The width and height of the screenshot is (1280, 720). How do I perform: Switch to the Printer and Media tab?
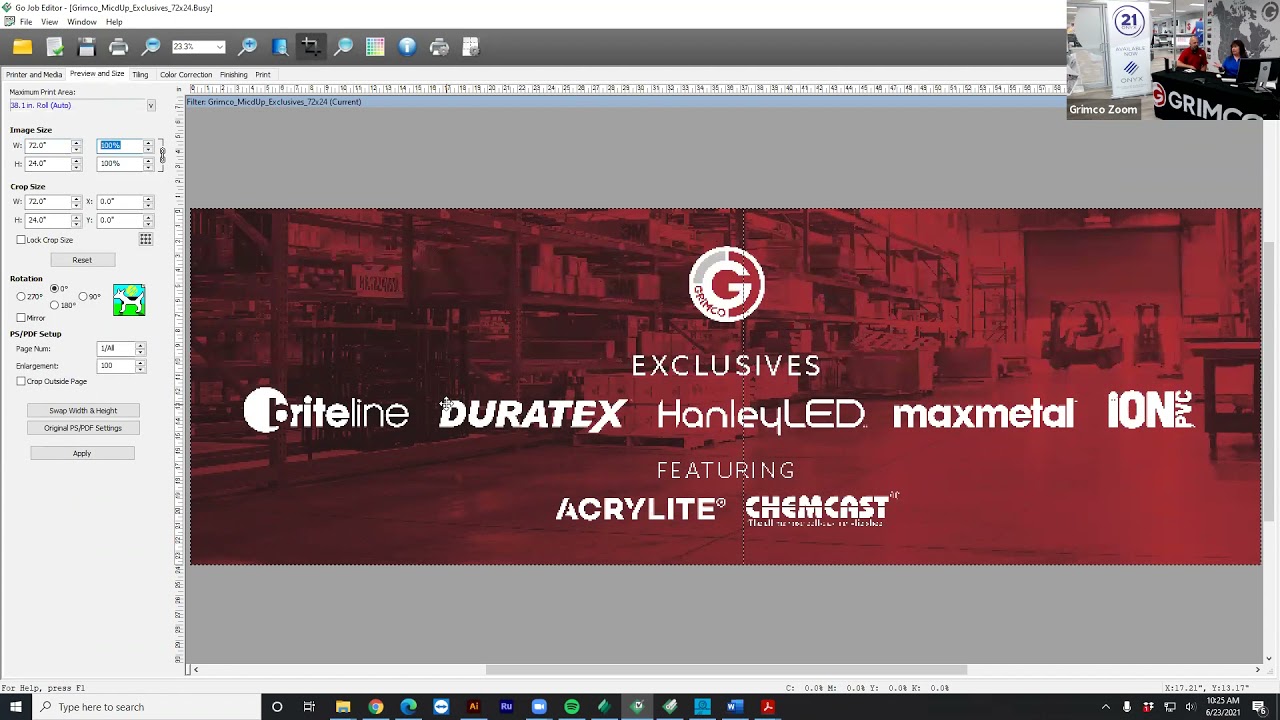[34, 74]
